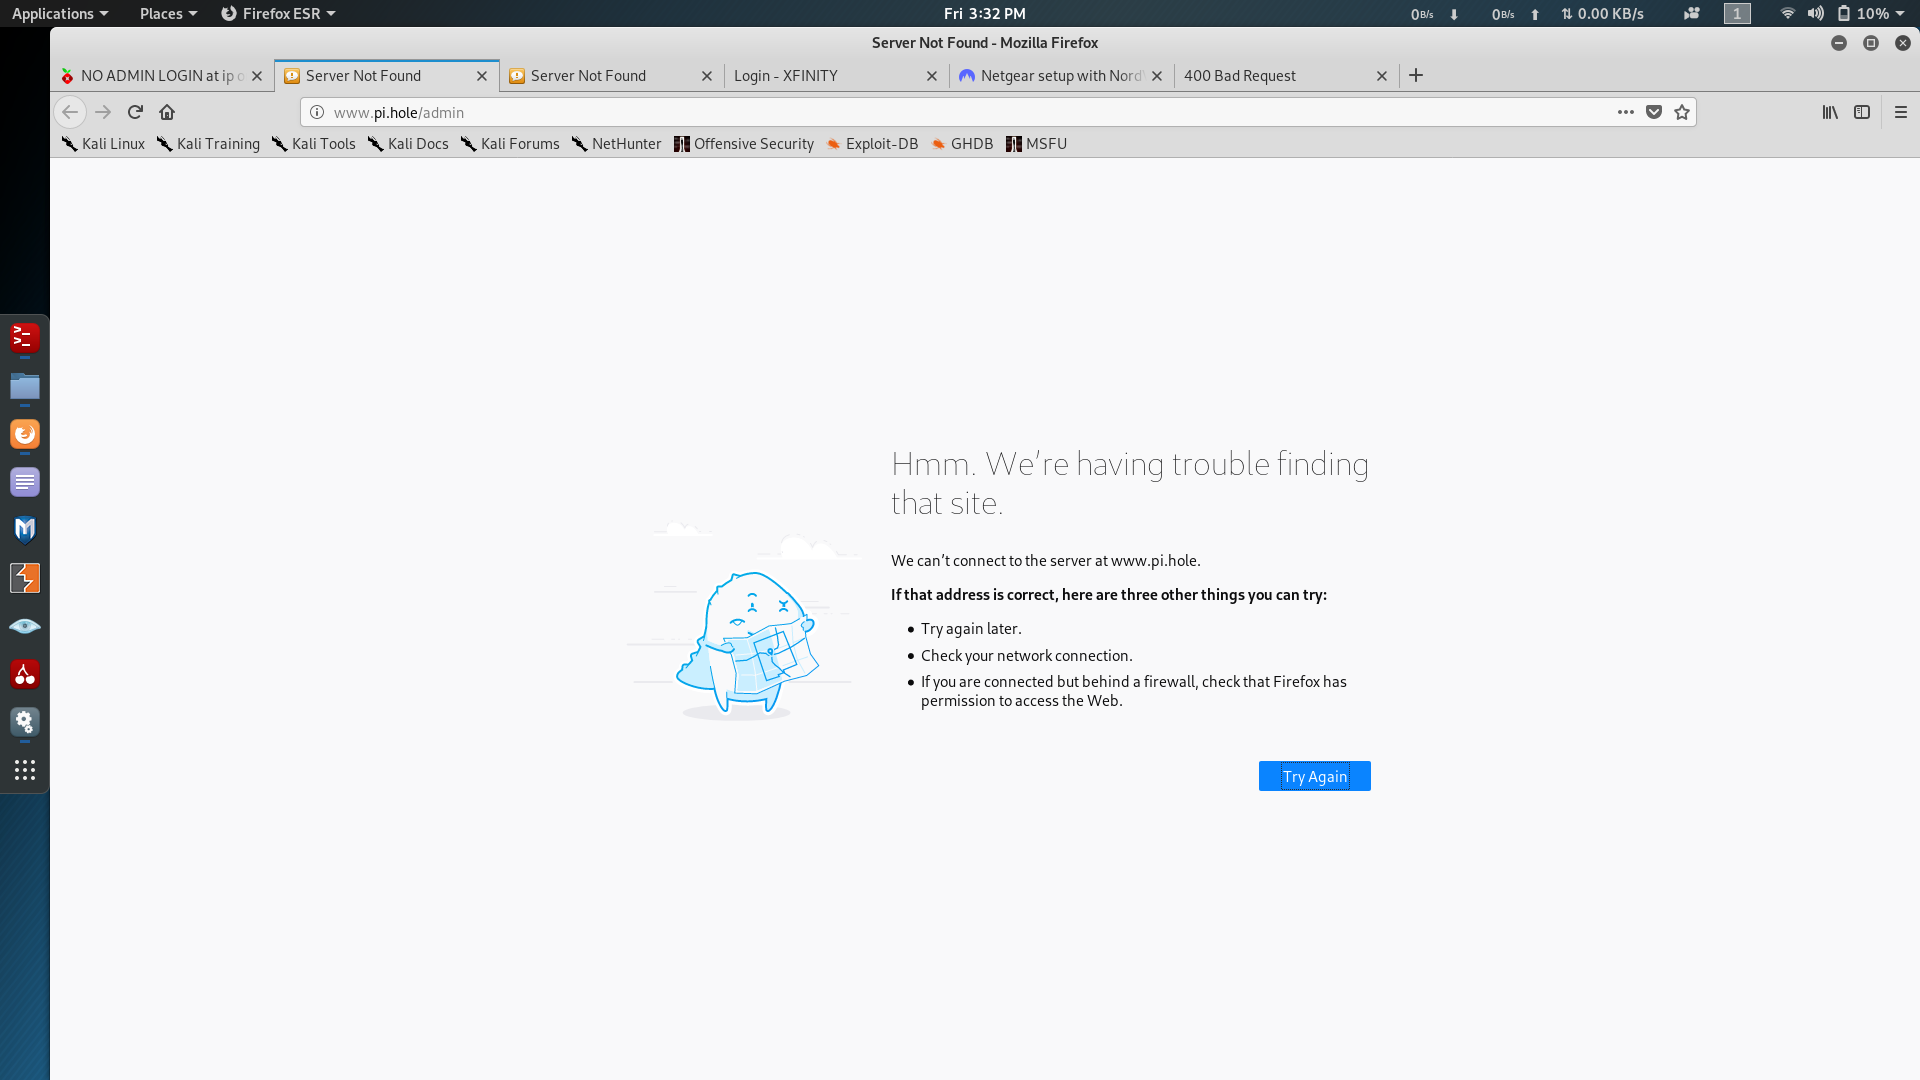Close the 400 Bad Request tab
The image size is (1920, 1080).
(x=1382, y=76)
